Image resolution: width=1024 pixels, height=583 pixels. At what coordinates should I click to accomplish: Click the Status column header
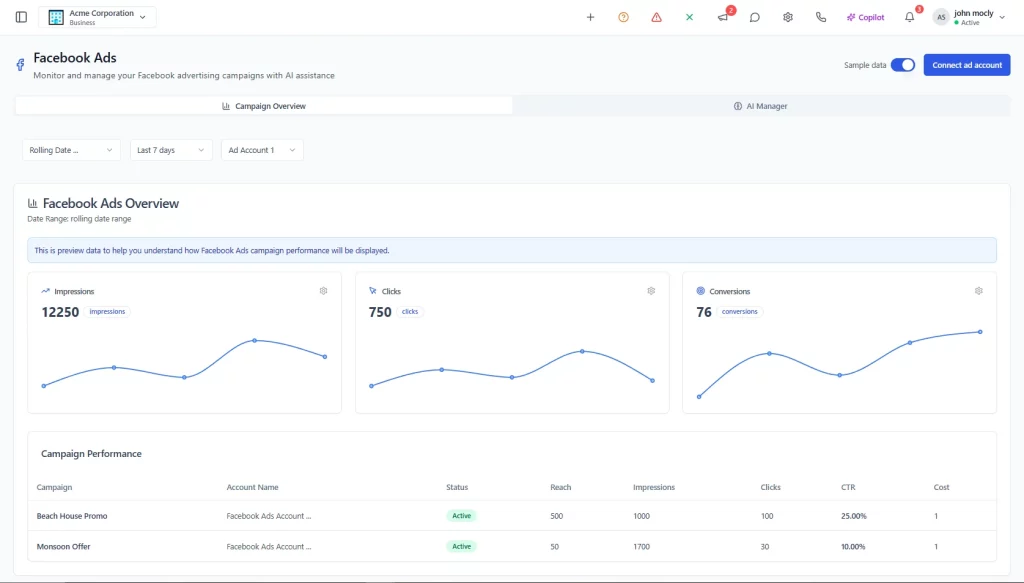[x=457, y=487]
